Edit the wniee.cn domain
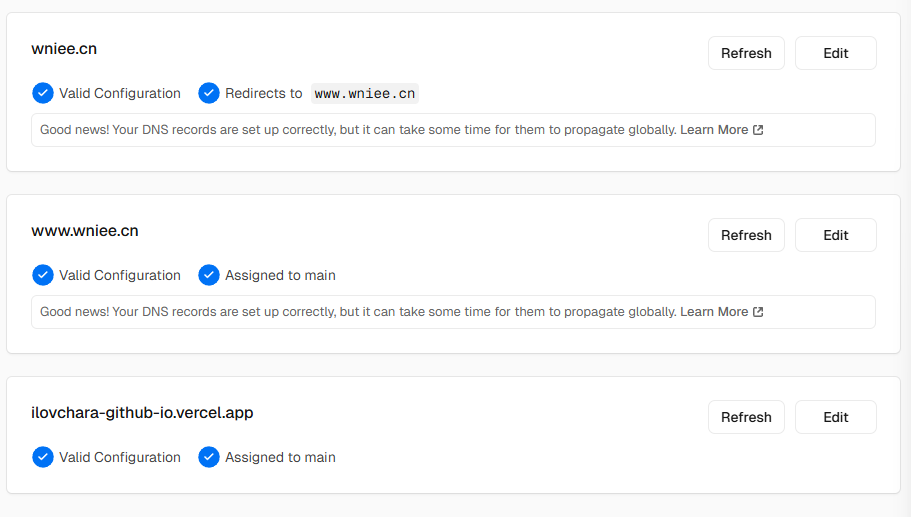The height and width of the screenshot is (517, 911). pos(835,53)
